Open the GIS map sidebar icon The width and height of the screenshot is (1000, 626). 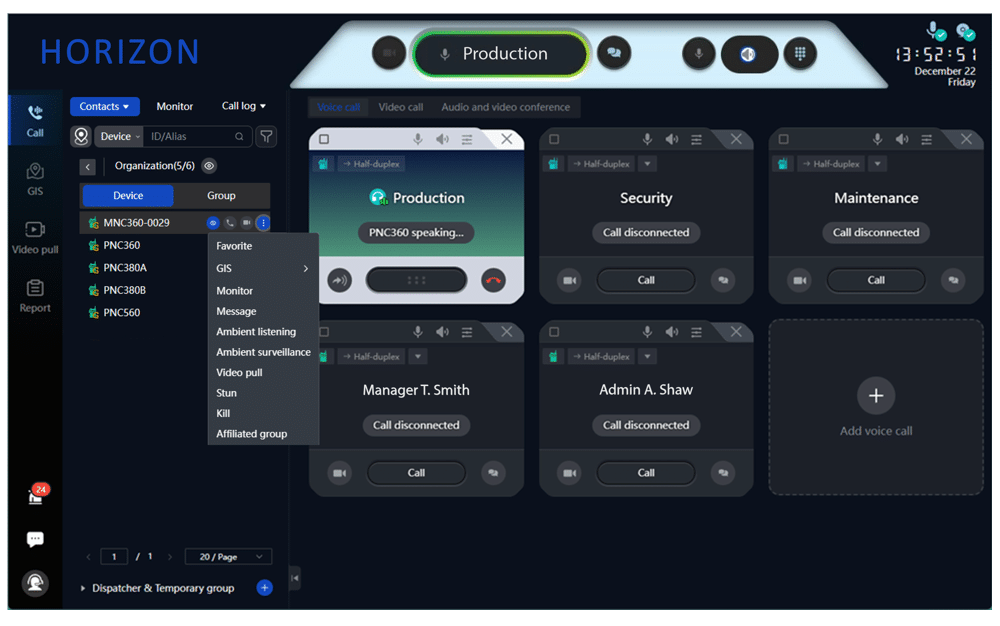pyautogui.click(x=35, y=178)
